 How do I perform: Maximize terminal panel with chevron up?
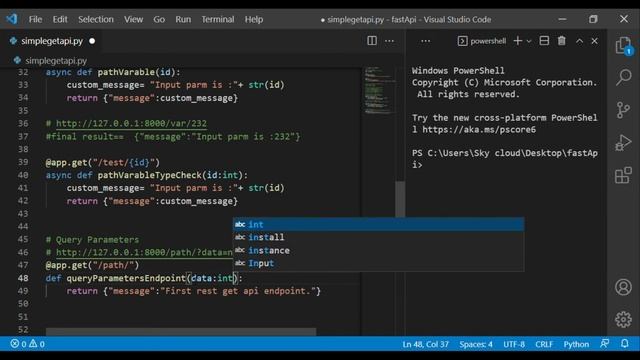pyautogui.click(x=579, y=41)
